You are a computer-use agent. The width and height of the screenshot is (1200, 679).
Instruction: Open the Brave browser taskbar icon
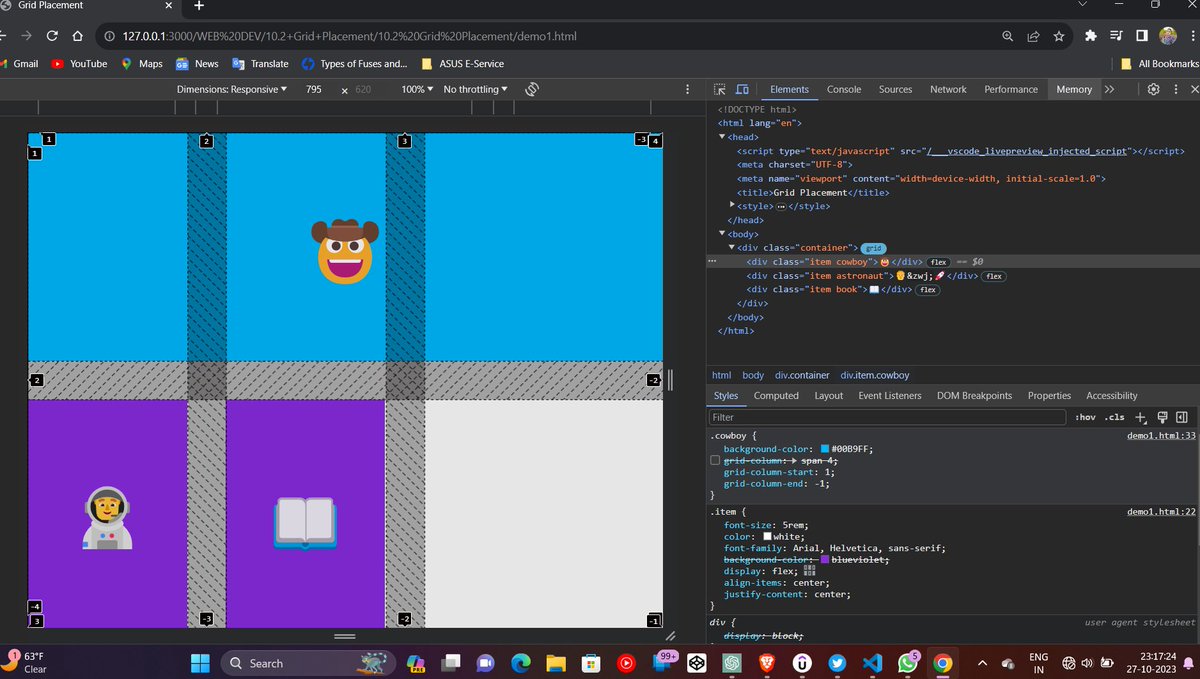pos(767,663)
